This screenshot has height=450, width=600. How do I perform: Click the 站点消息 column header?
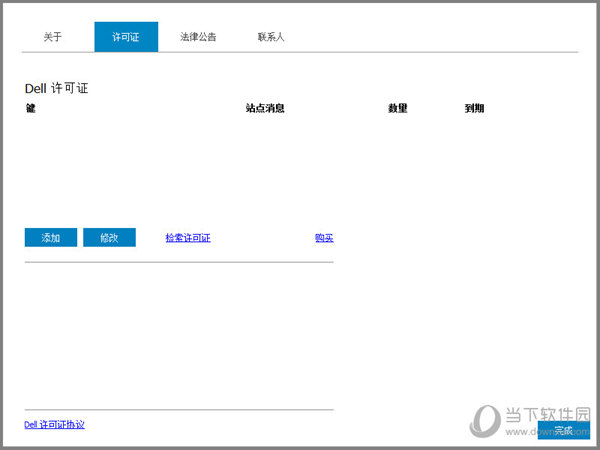click(265, 108)
